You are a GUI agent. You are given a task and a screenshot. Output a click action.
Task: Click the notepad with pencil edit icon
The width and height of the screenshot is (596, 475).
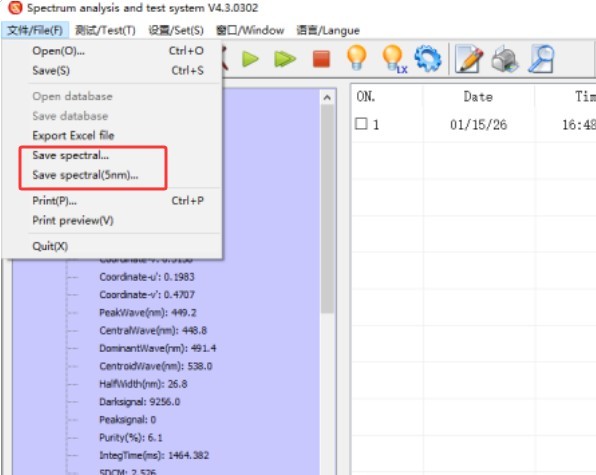click(469, 59)
